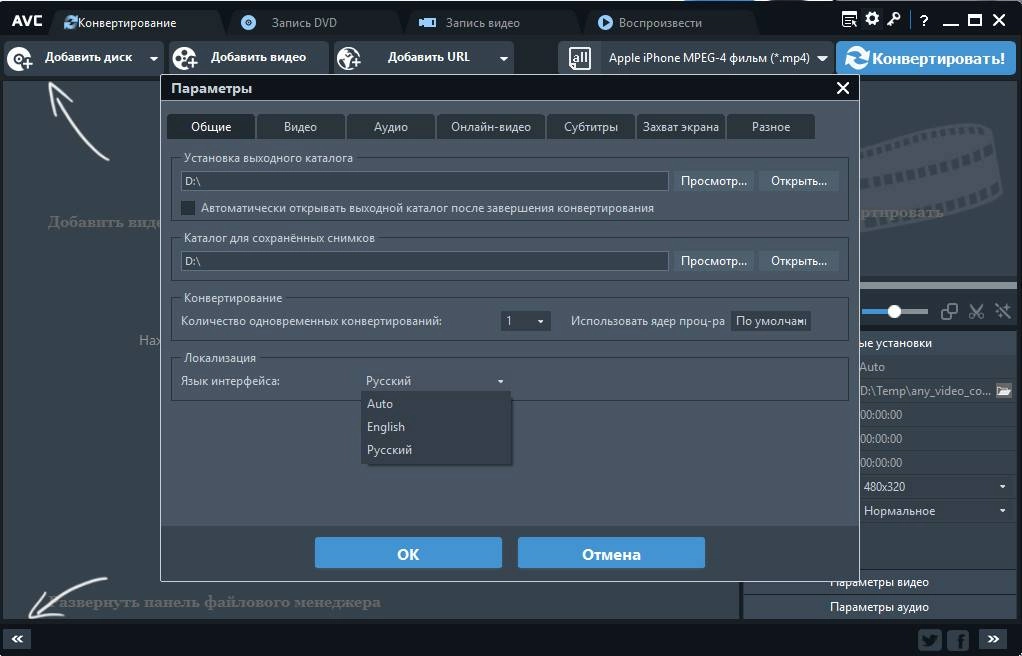This screenshot has height=656, width=1022.
Task: Click the key registration icon
Action: click(894, 20)
